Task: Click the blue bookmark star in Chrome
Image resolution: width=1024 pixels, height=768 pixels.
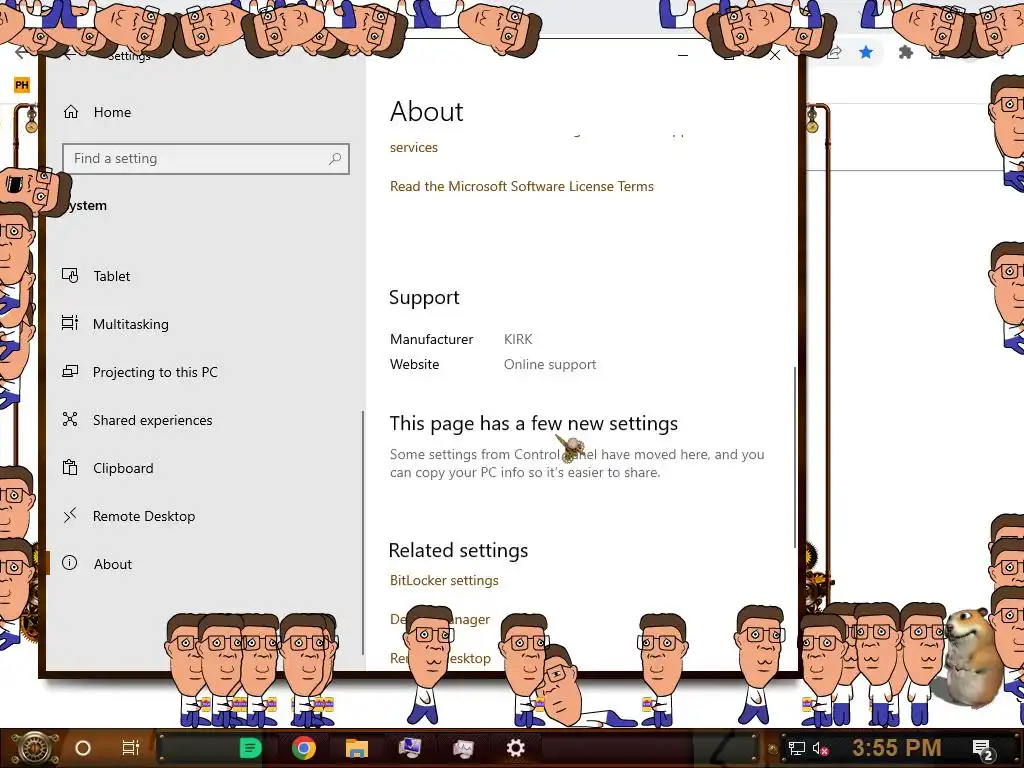Action: (x=866, y=52)
